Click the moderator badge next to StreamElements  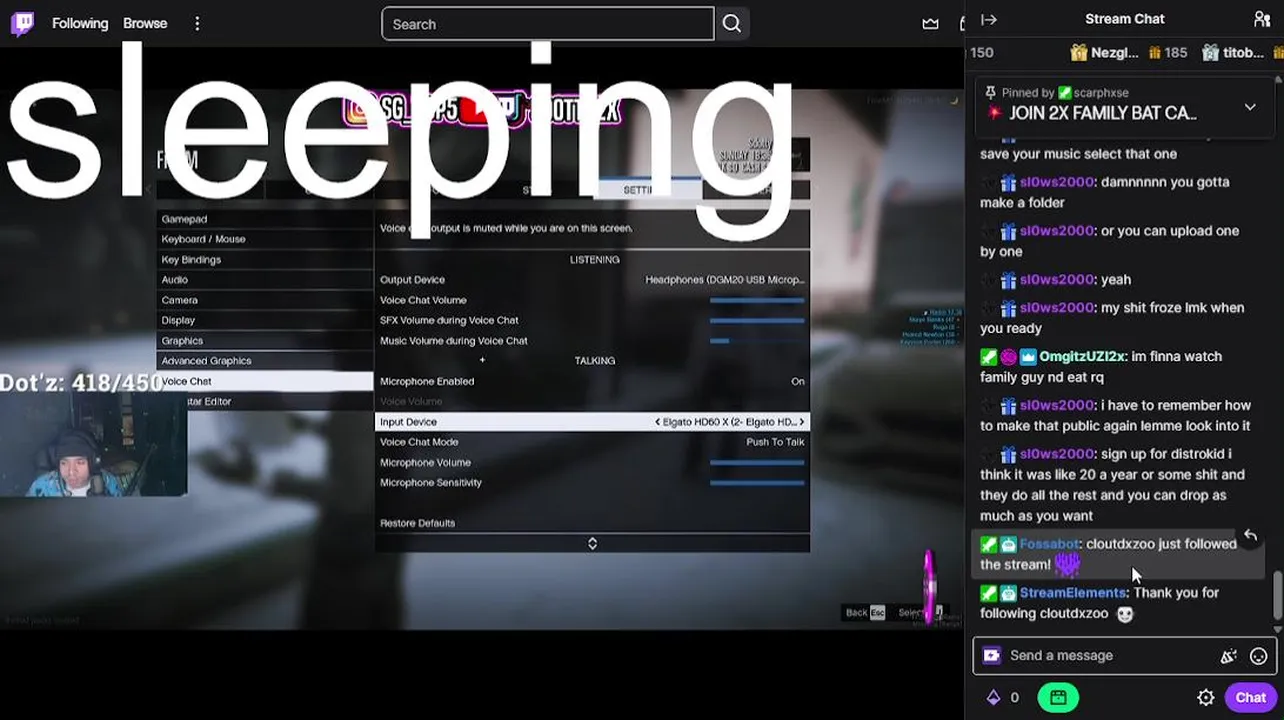(x=988, y=593)
